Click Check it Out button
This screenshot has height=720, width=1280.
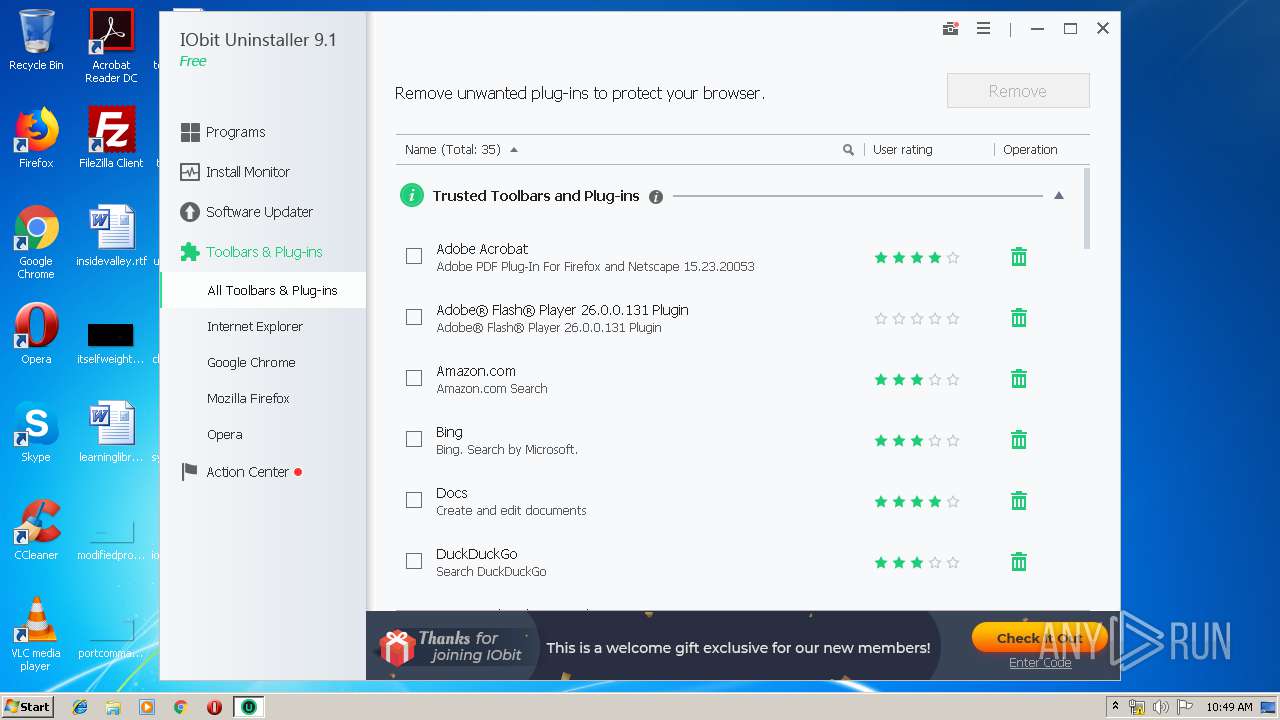(x=1040, y=638)
